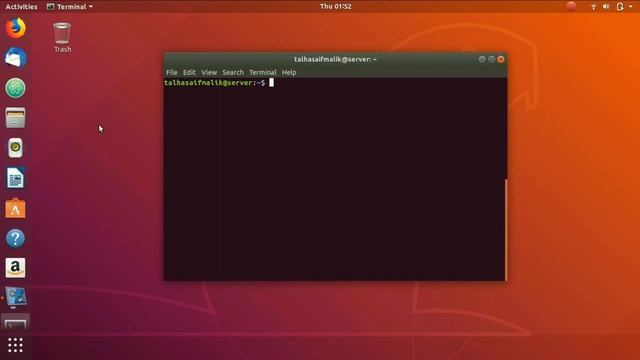Open the volume icon in top bar

(x=606, y=7)
